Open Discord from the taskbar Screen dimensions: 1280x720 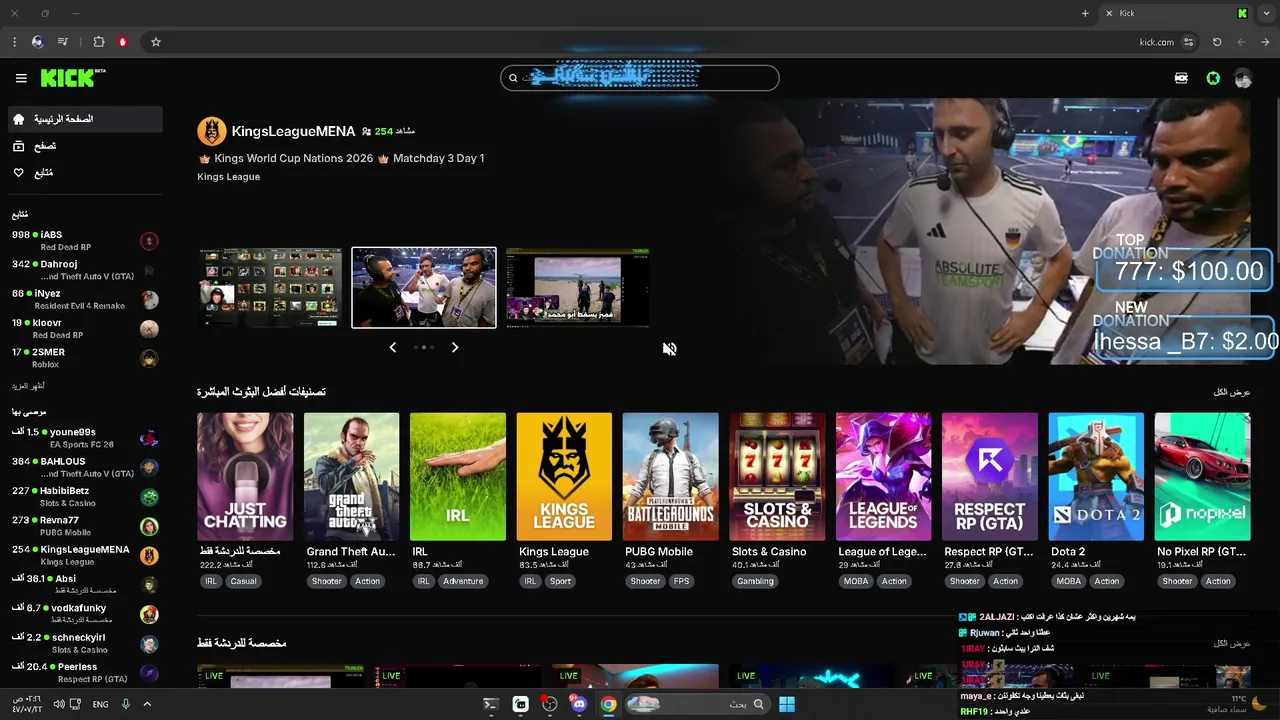tap(579, 704)
